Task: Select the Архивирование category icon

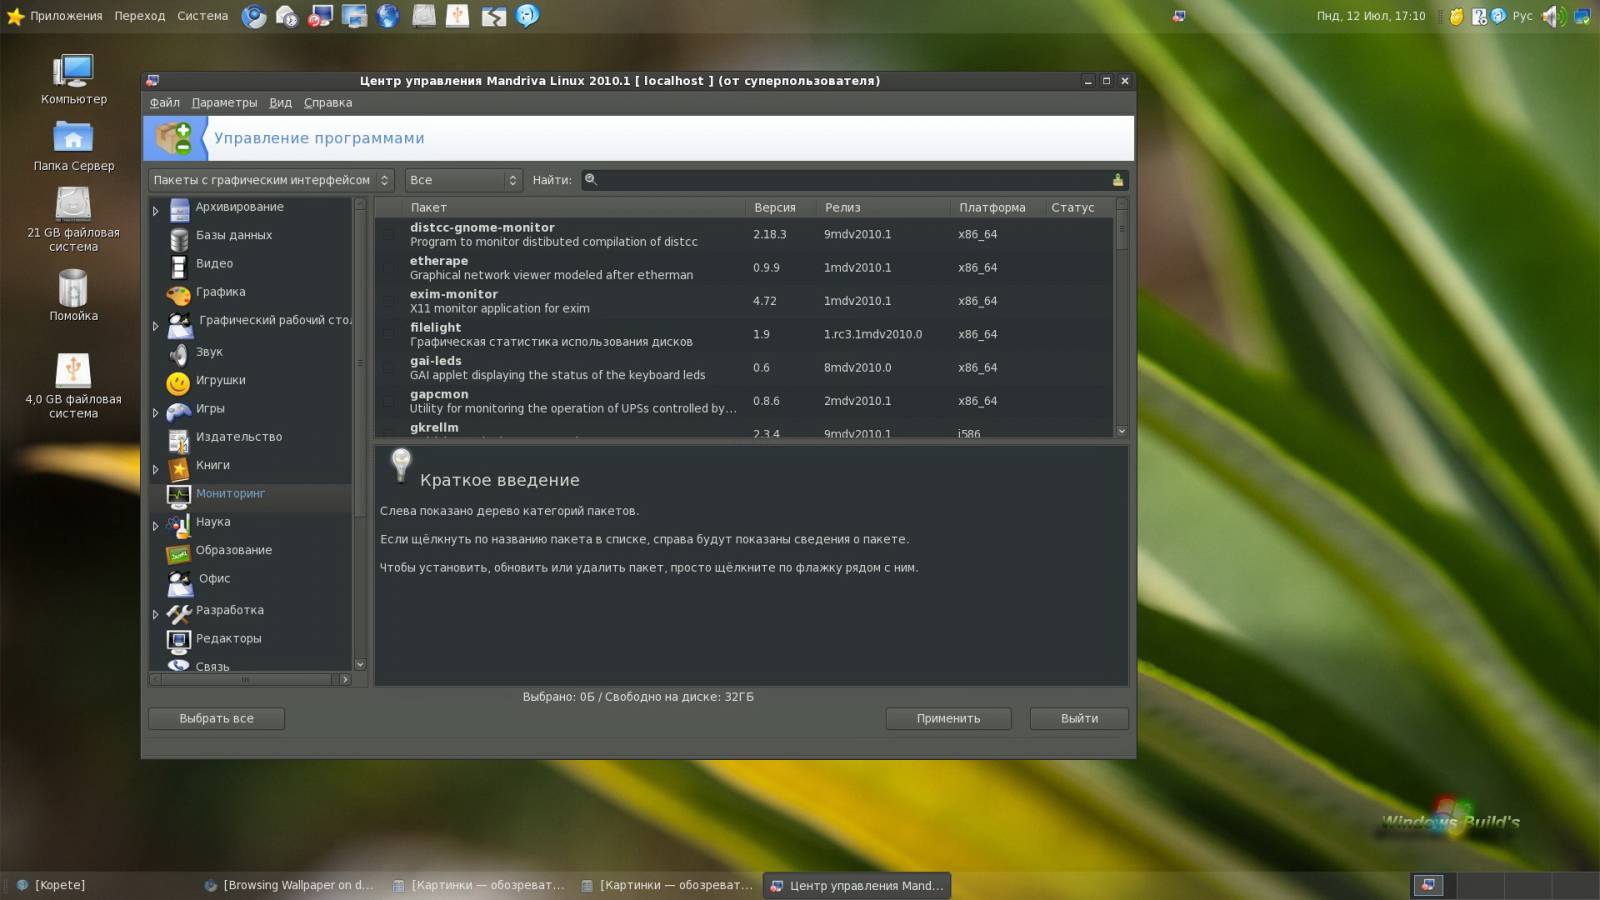Action: [179, 209]
